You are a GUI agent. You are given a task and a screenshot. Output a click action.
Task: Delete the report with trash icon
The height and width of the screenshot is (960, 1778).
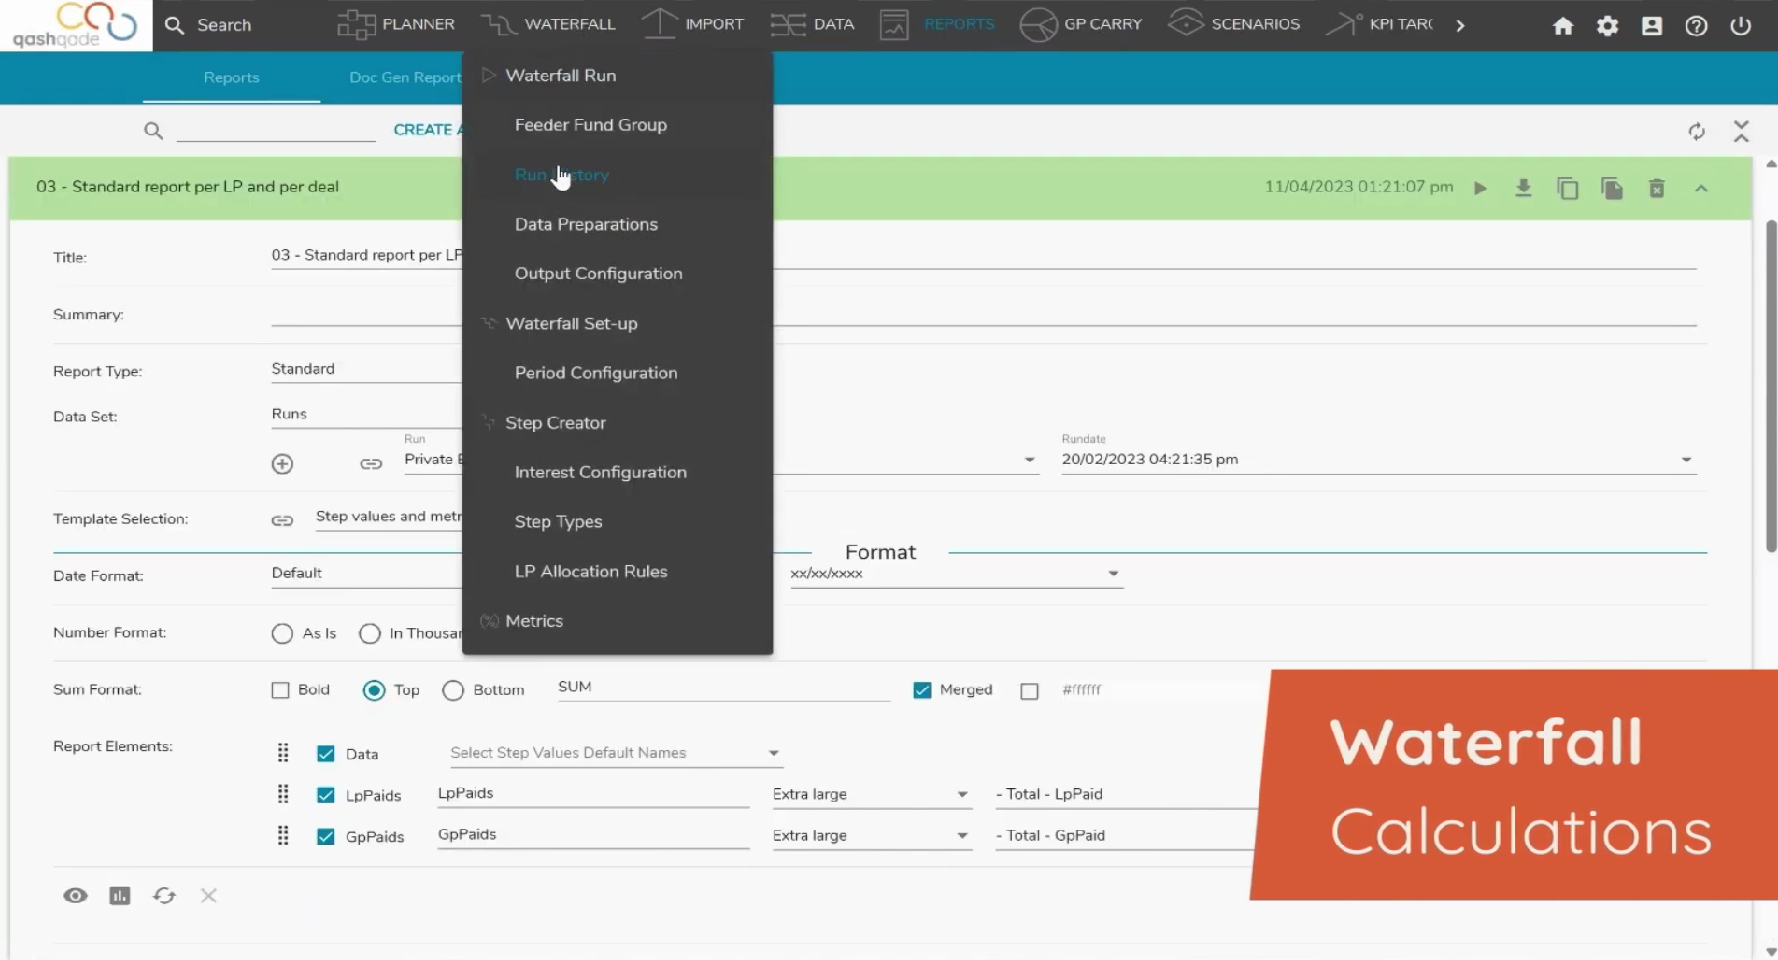pos(1657,188)
